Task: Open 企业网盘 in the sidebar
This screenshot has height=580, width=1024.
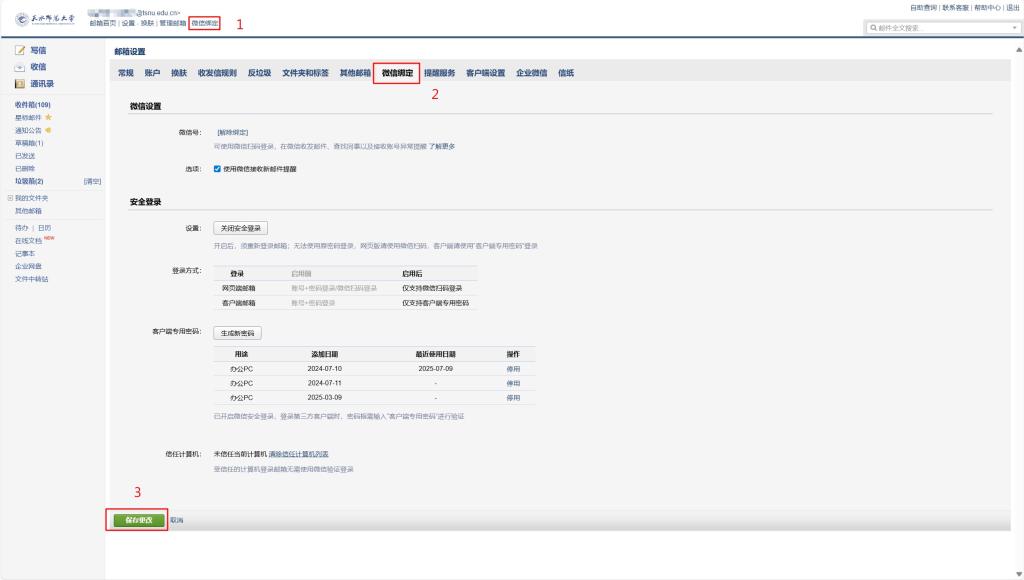Action: click(x=28, y=266)
